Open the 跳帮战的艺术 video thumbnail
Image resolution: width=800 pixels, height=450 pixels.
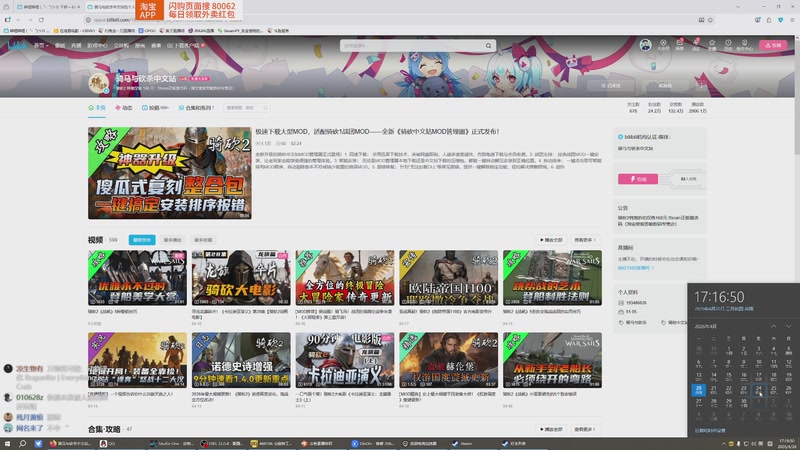[x=552, y=278]
